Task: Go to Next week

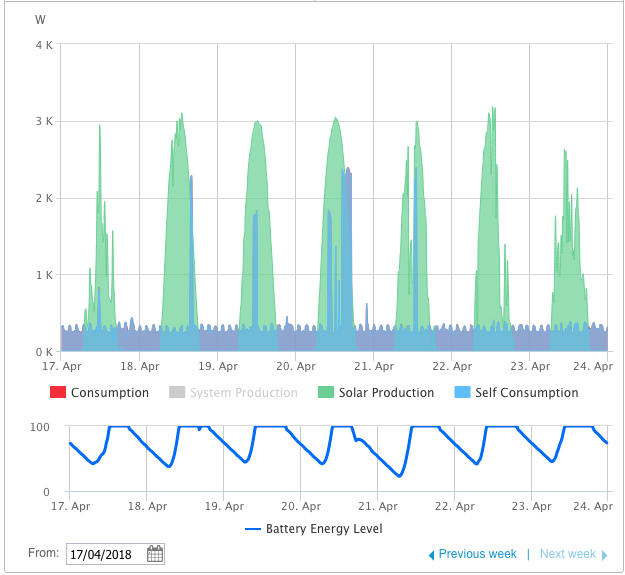Action: [x=568, y=554]
